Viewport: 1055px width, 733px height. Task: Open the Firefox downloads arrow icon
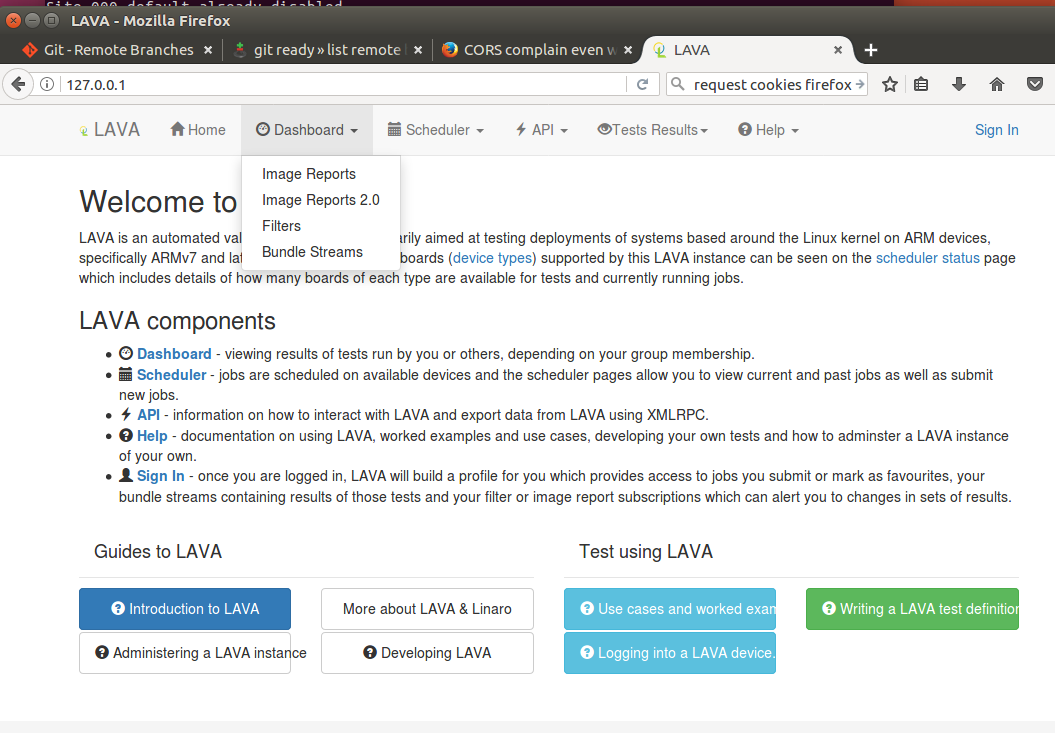tap(958, 85)
